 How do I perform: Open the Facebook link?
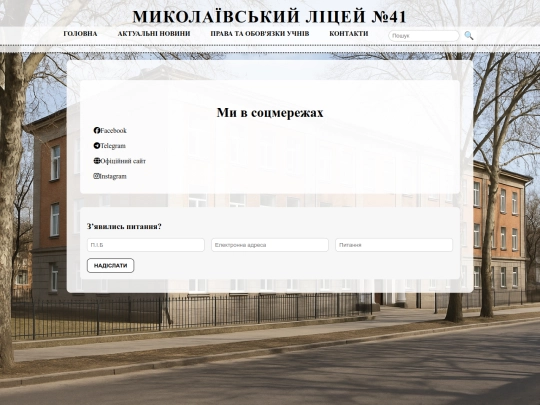click(x=114, y=131)
